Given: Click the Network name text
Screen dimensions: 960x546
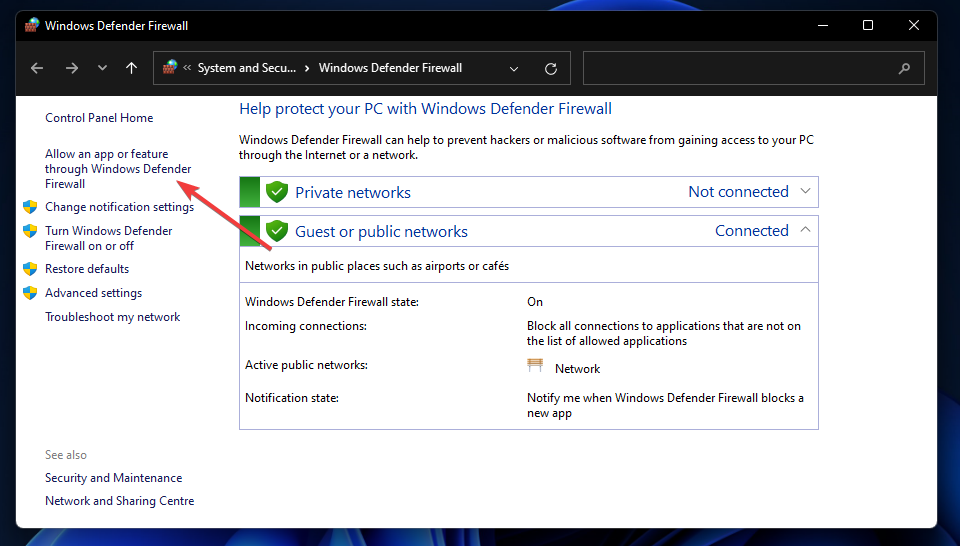Looking at the screenshot, I should (577, 368).
